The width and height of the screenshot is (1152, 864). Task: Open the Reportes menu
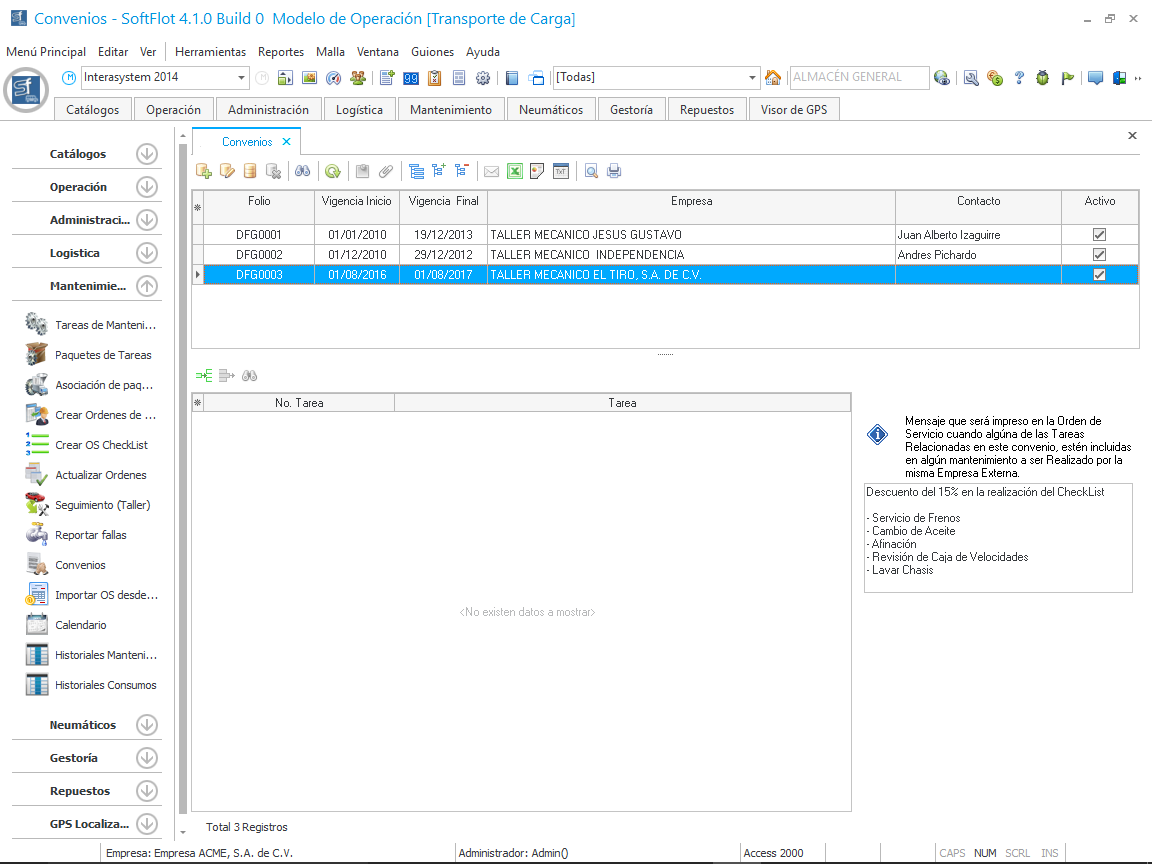[280, 52]
